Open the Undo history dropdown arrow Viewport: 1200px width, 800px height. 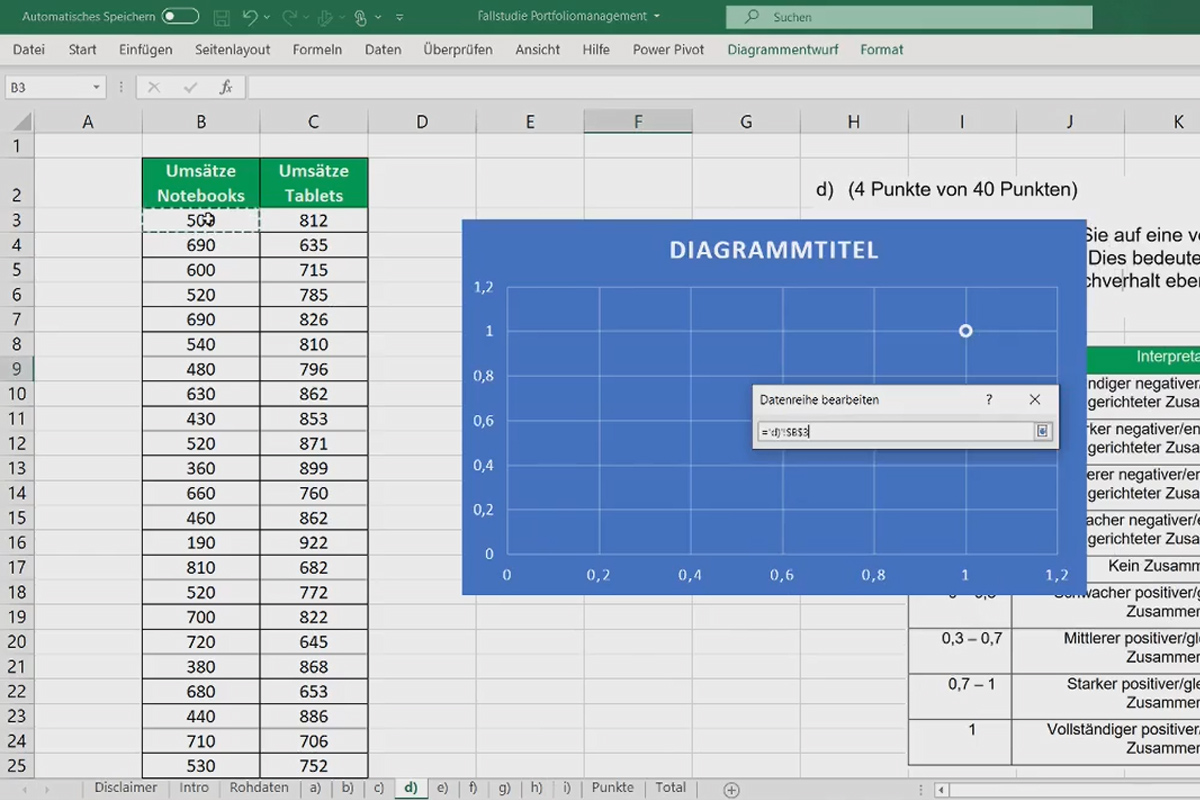coord(267,17)
